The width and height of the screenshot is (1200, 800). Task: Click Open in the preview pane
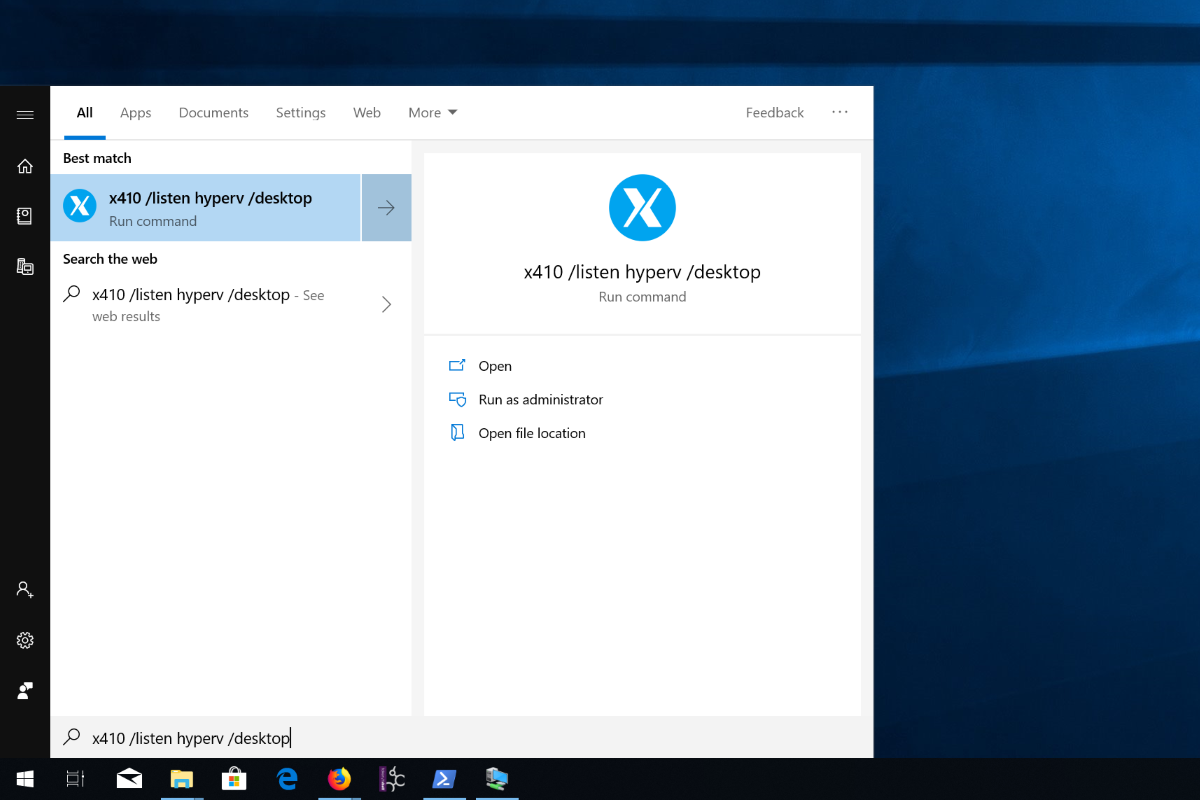494,366
